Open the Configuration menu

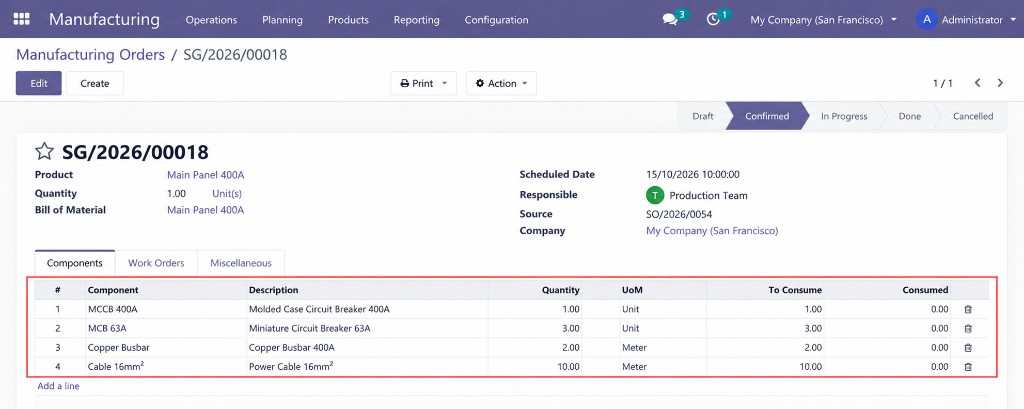496,20
